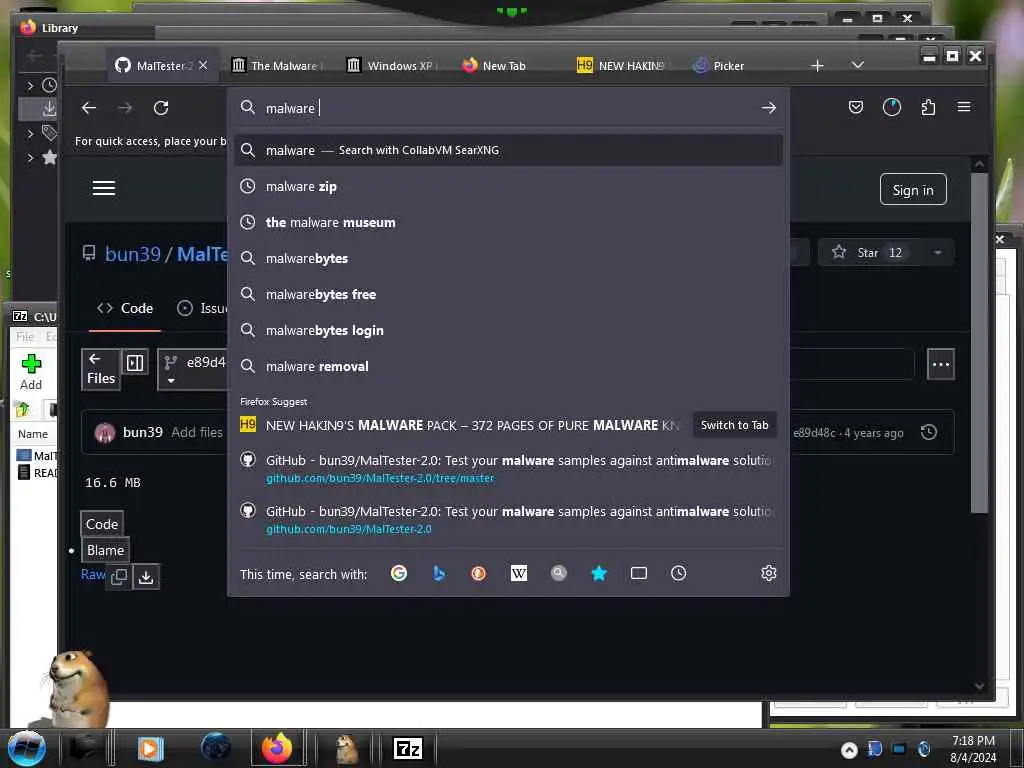Screen dimensions: 1024x768
Task: Open a new tab with the plus button
Action: pyautogui.click(x=817, y=65)
